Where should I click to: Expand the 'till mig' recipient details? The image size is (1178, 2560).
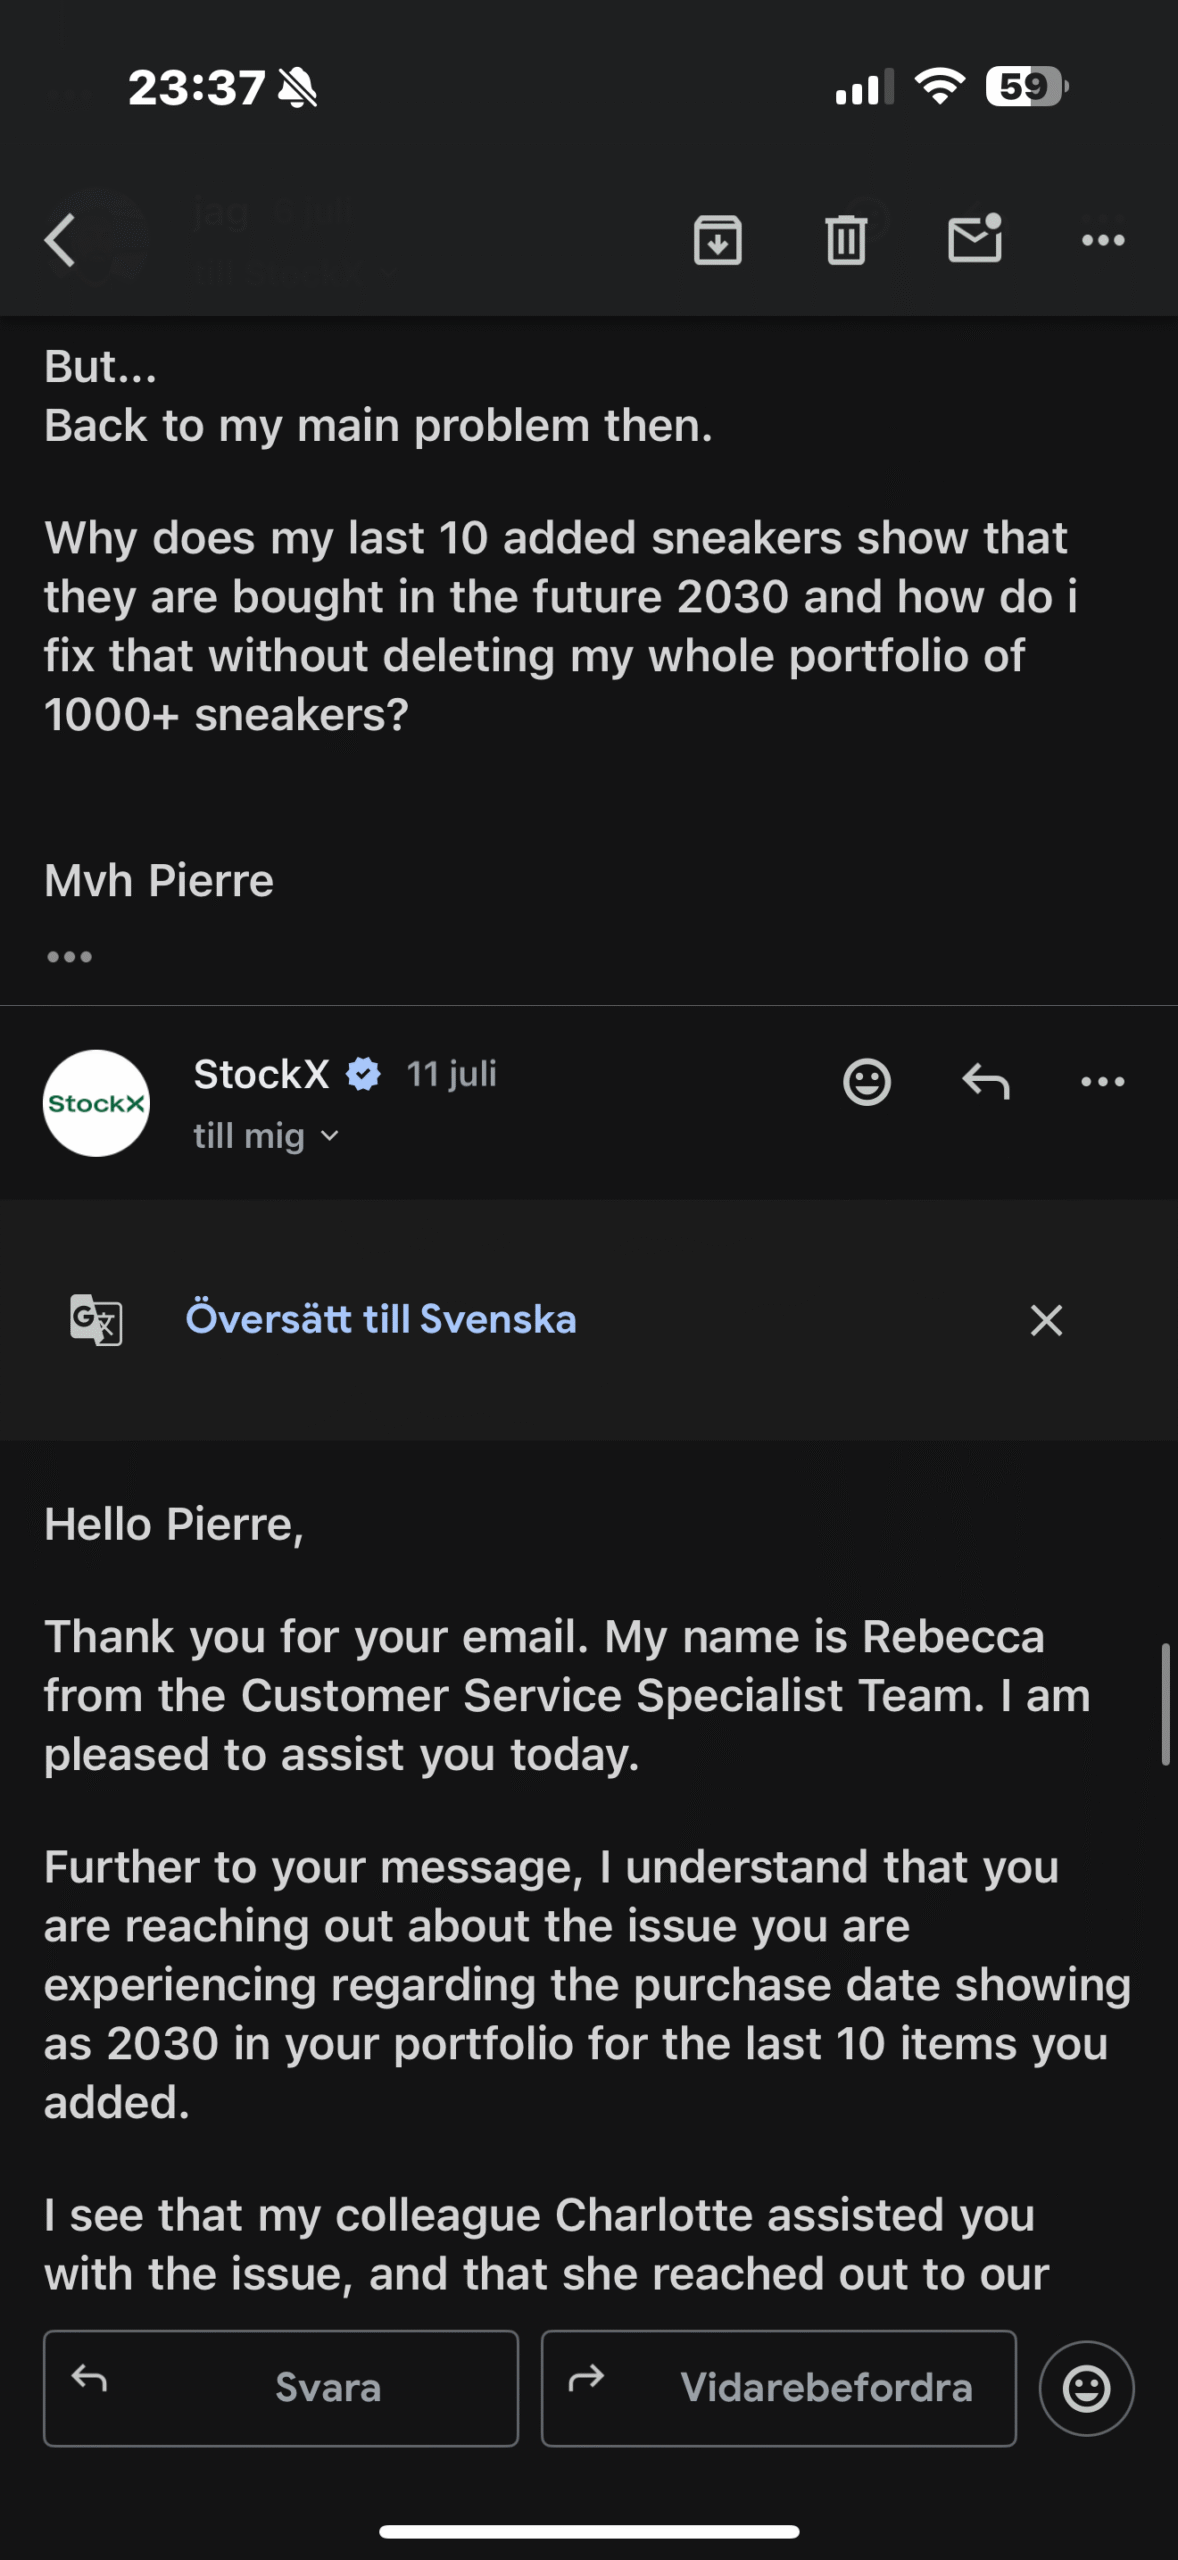click(266, 1136)
